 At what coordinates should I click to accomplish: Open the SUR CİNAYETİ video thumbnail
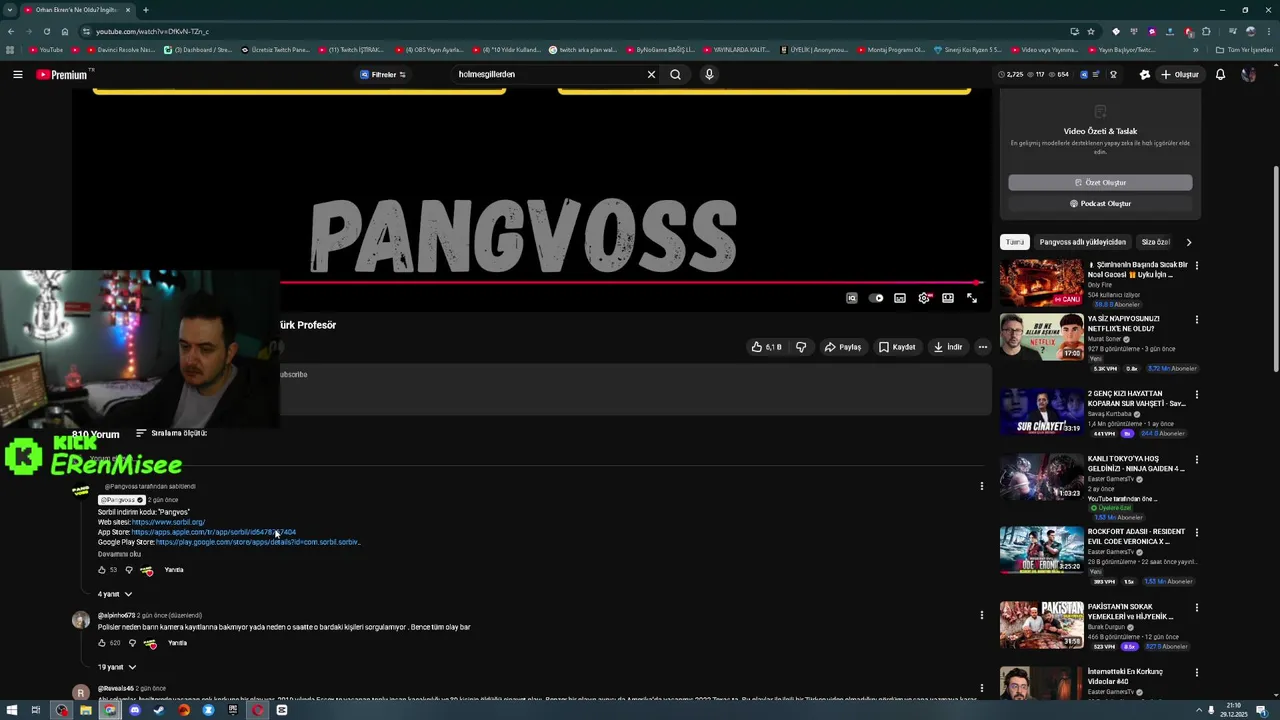pyautogui.click(x=1041, y=411)
